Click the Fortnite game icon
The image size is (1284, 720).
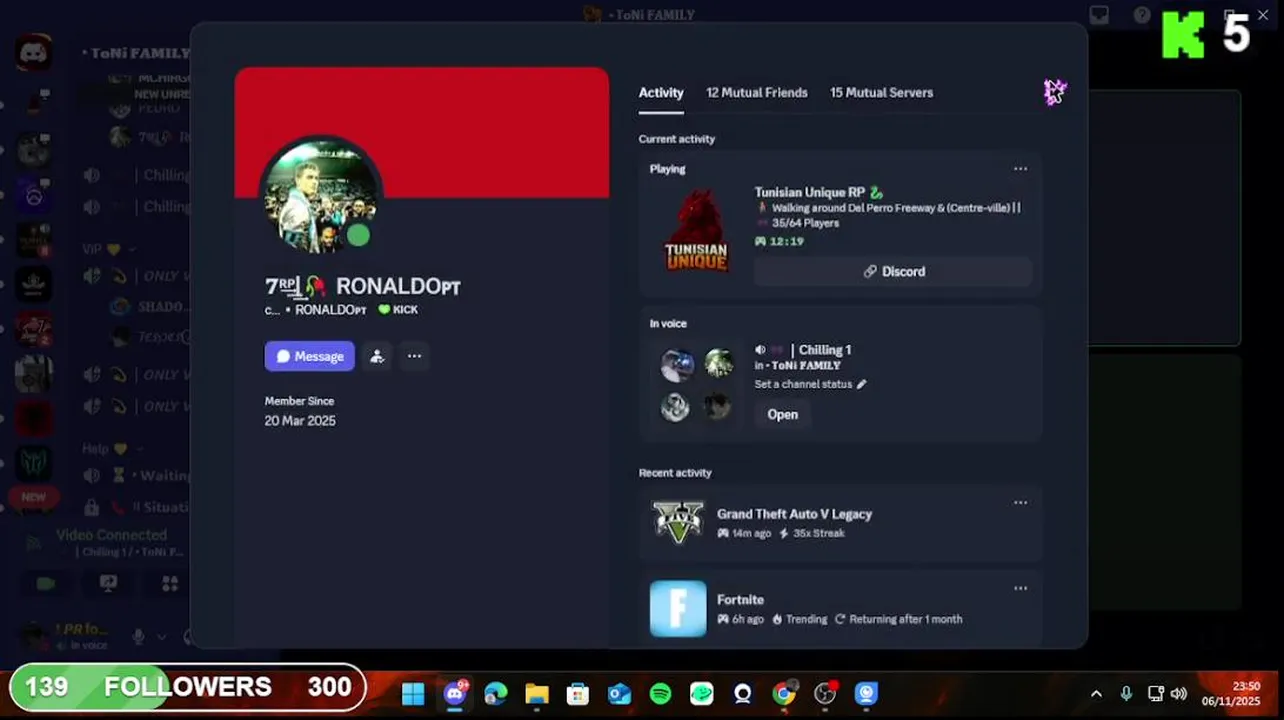(x=678, y=608)
